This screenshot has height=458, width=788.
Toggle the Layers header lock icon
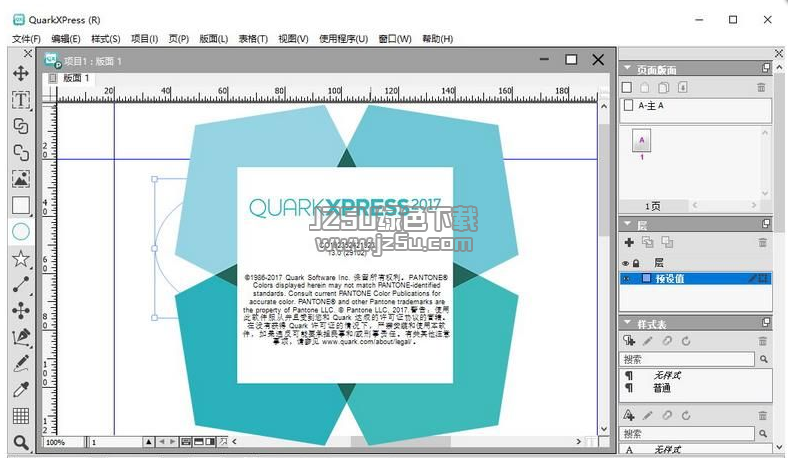pyautogui.click(x=636, y=263)
